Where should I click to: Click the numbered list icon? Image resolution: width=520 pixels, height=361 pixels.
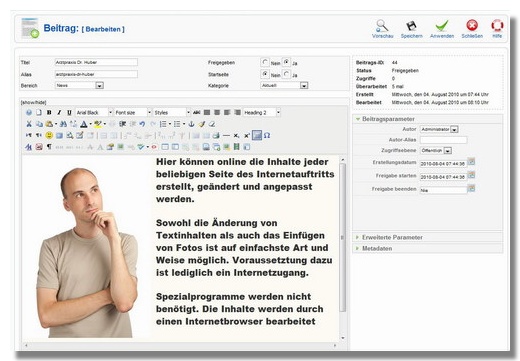pyautogui.click(x=163, y=124)
